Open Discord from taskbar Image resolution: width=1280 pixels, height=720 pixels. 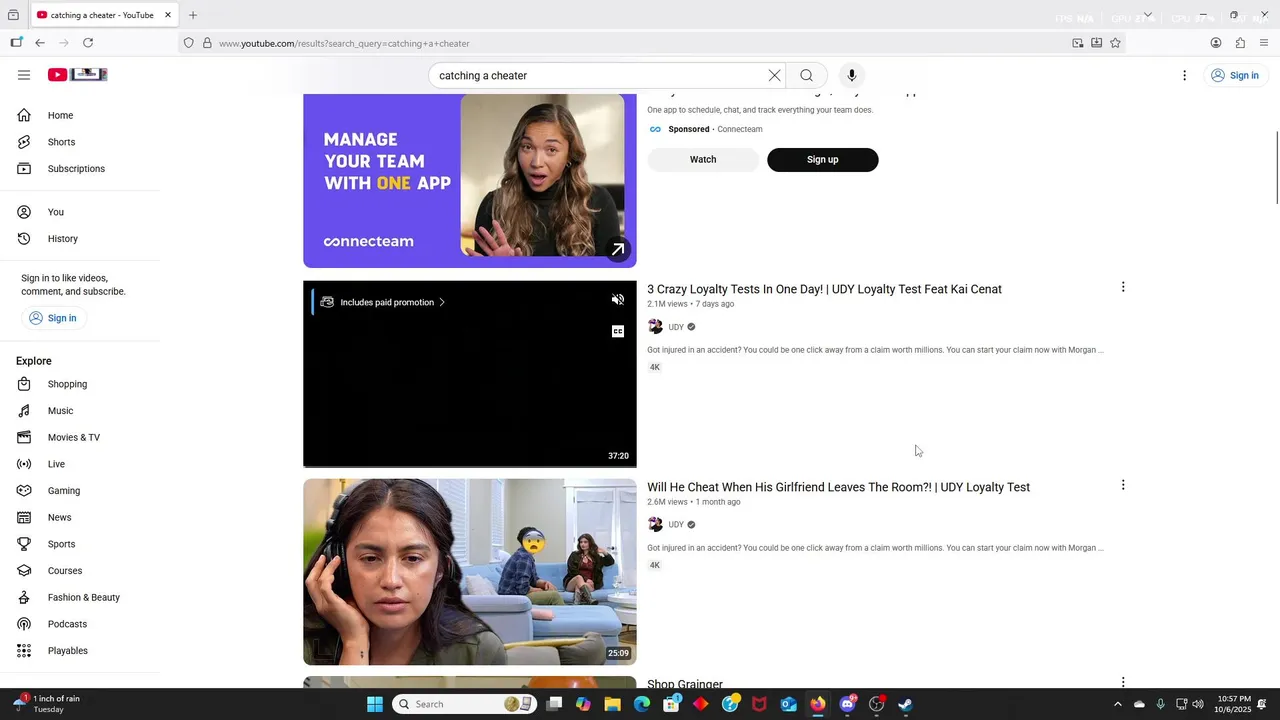click(x=848, y=704)
